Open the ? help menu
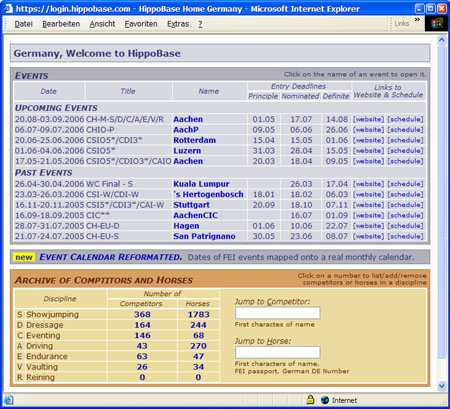This screenshot has width=450, height=409. (x=200, y=24)
